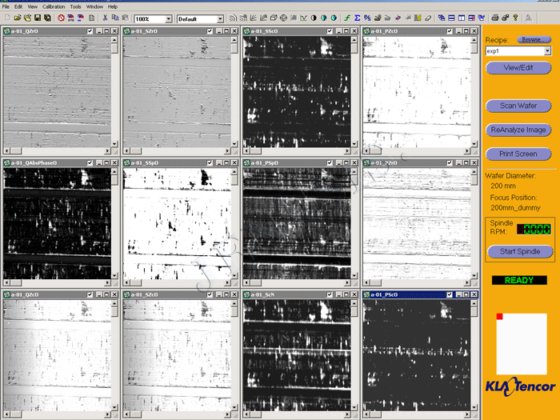Click the ReAnalyze Image button
560x420 pixels.
[519, 130]
